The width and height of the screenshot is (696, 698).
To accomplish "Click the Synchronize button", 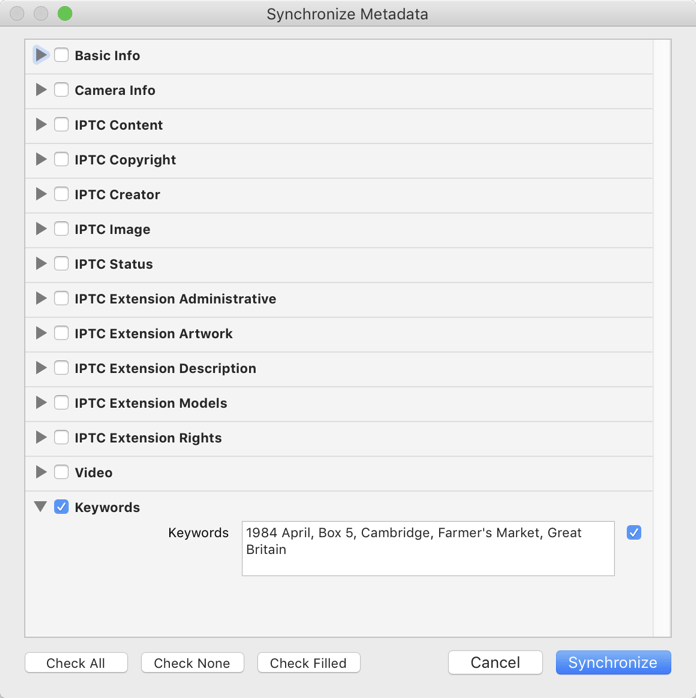I will [x=613, y=662].
